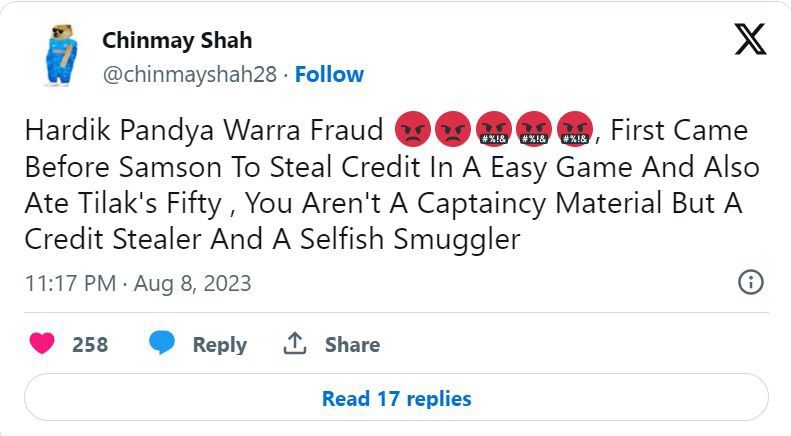Open the tweet info circle icon

click(750, 282)
